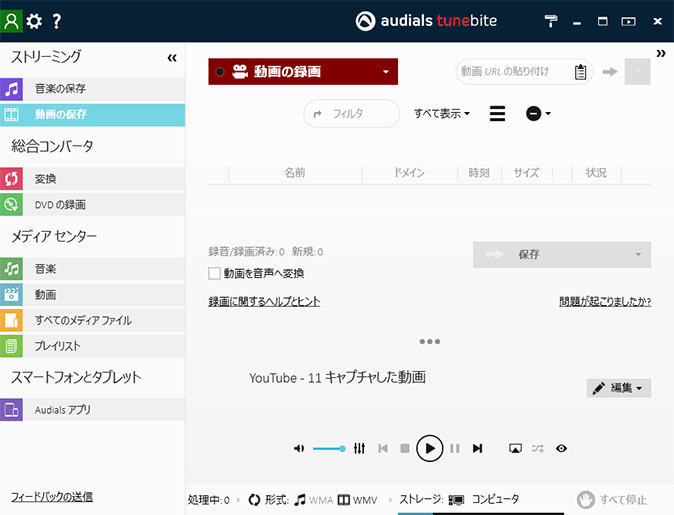674x515 pixels.
Task: Sort by ドメイン column header
Action: [x=409, y=173]
